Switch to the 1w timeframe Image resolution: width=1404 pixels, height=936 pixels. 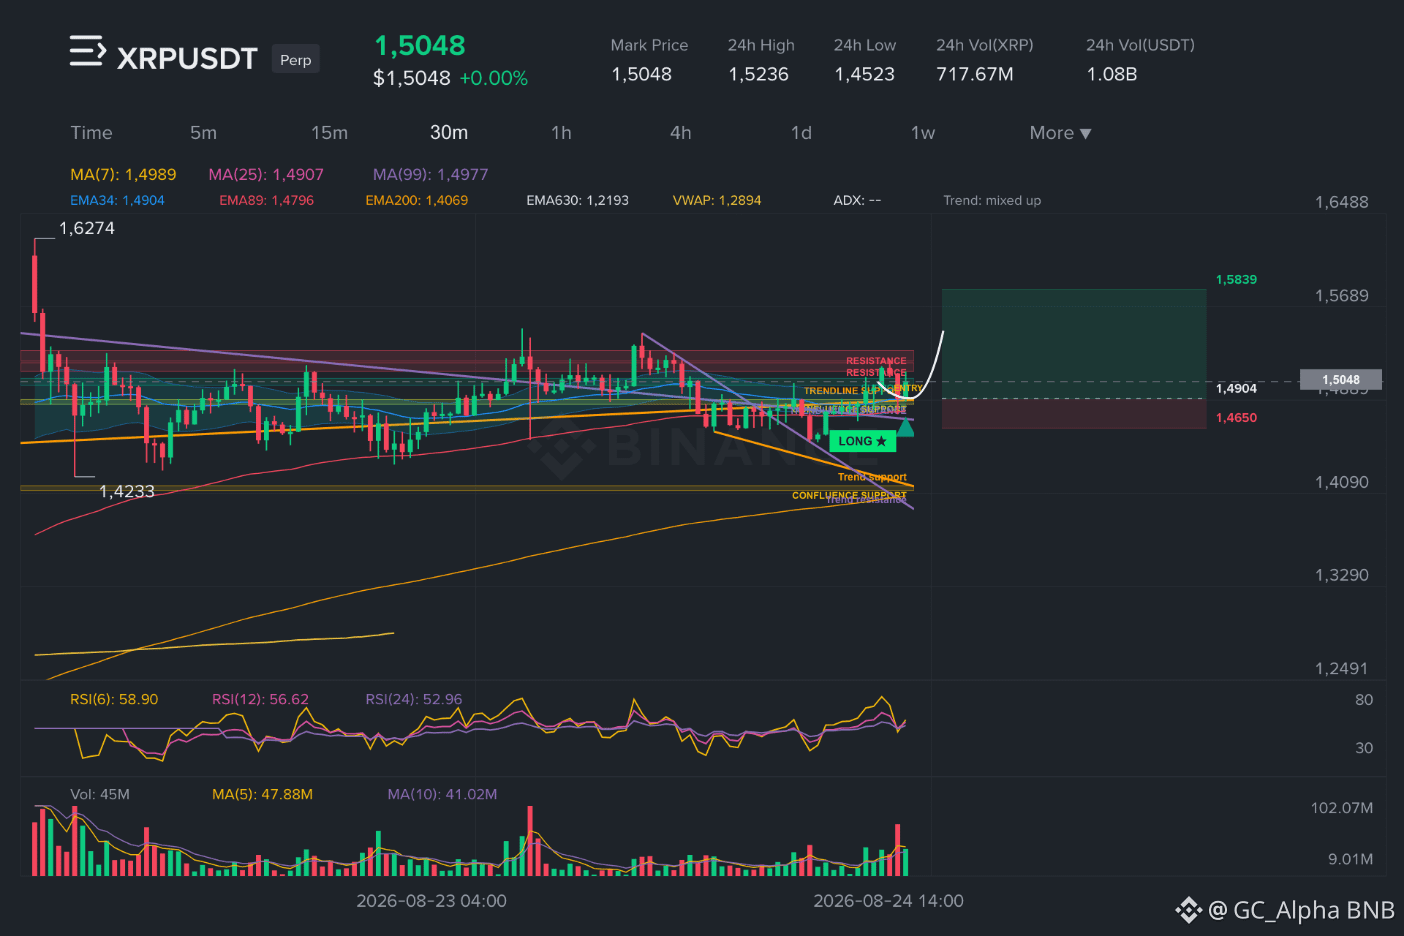click(x=923, y=133)
